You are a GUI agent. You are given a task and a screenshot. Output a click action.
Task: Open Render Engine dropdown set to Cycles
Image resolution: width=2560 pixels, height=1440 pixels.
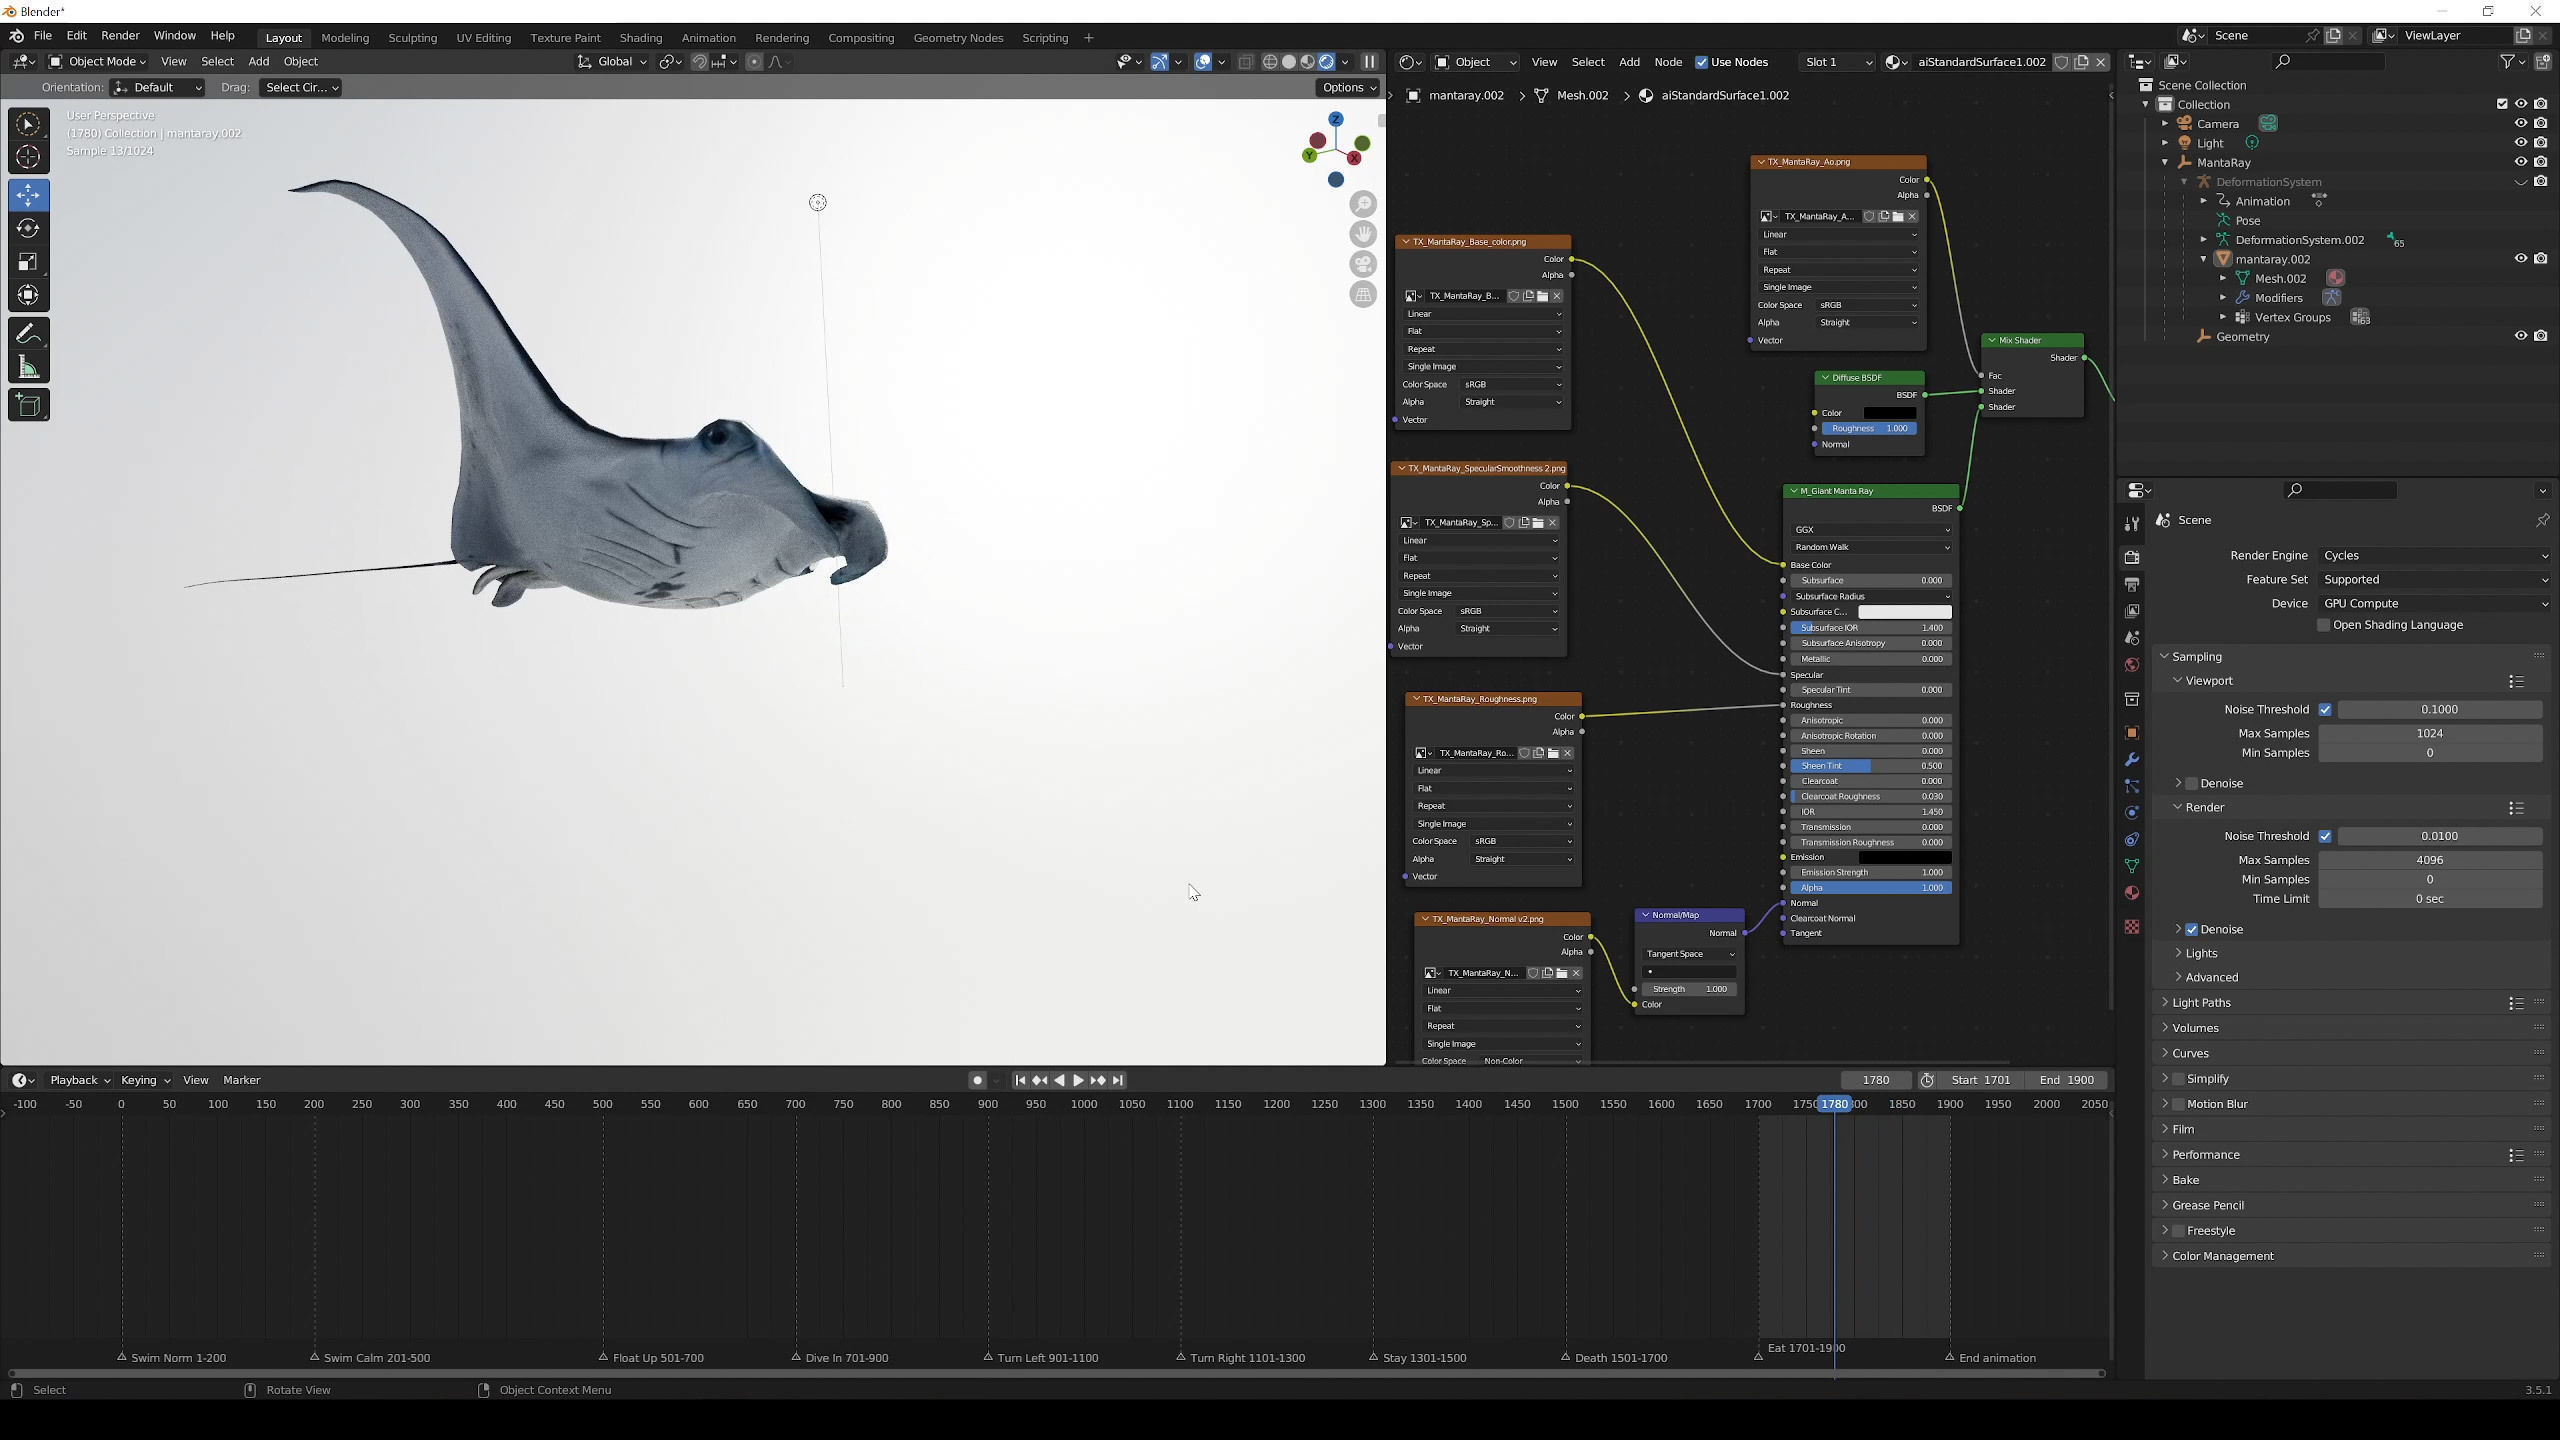(2432, 556)
